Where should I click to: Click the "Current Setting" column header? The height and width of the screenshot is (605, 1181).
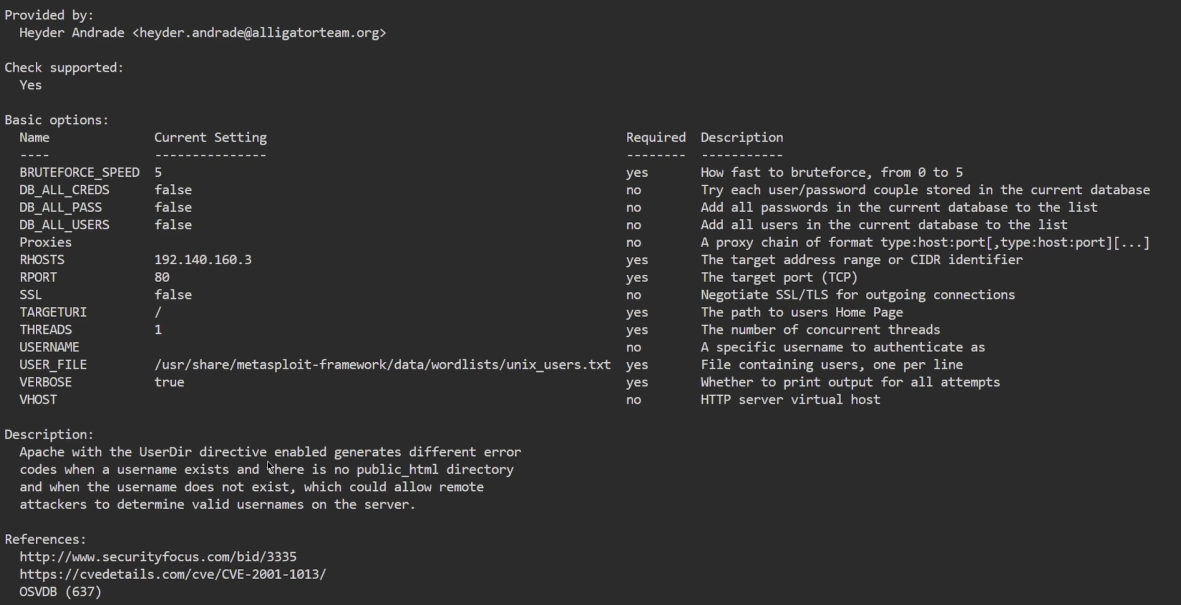[x=210, y=138]
